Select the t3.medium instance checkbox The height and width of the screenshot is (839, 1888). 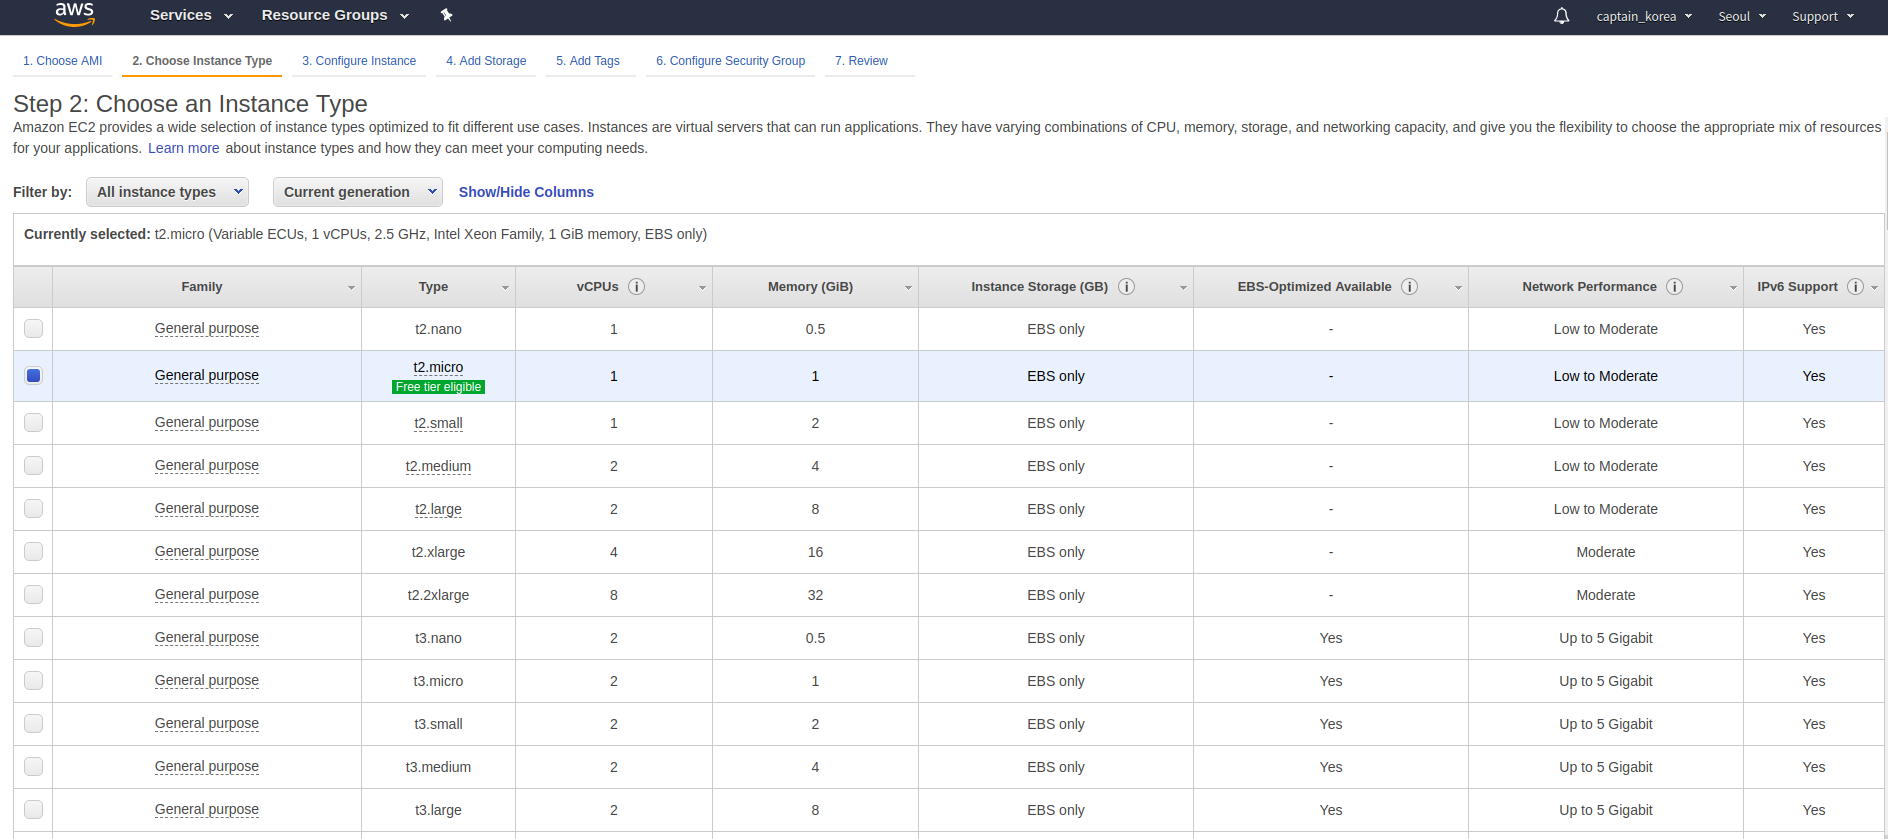[34, 766]
